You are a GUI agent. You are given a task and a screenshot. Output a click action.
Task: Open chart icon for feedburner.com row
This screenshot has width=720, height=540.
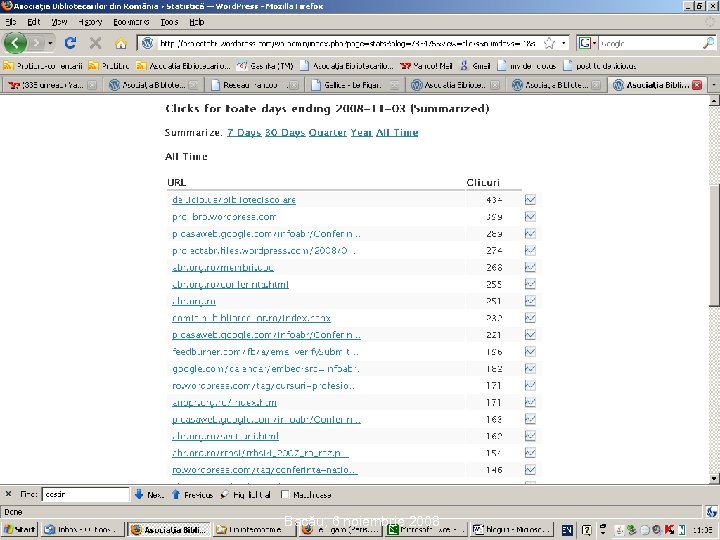point(530,352)
